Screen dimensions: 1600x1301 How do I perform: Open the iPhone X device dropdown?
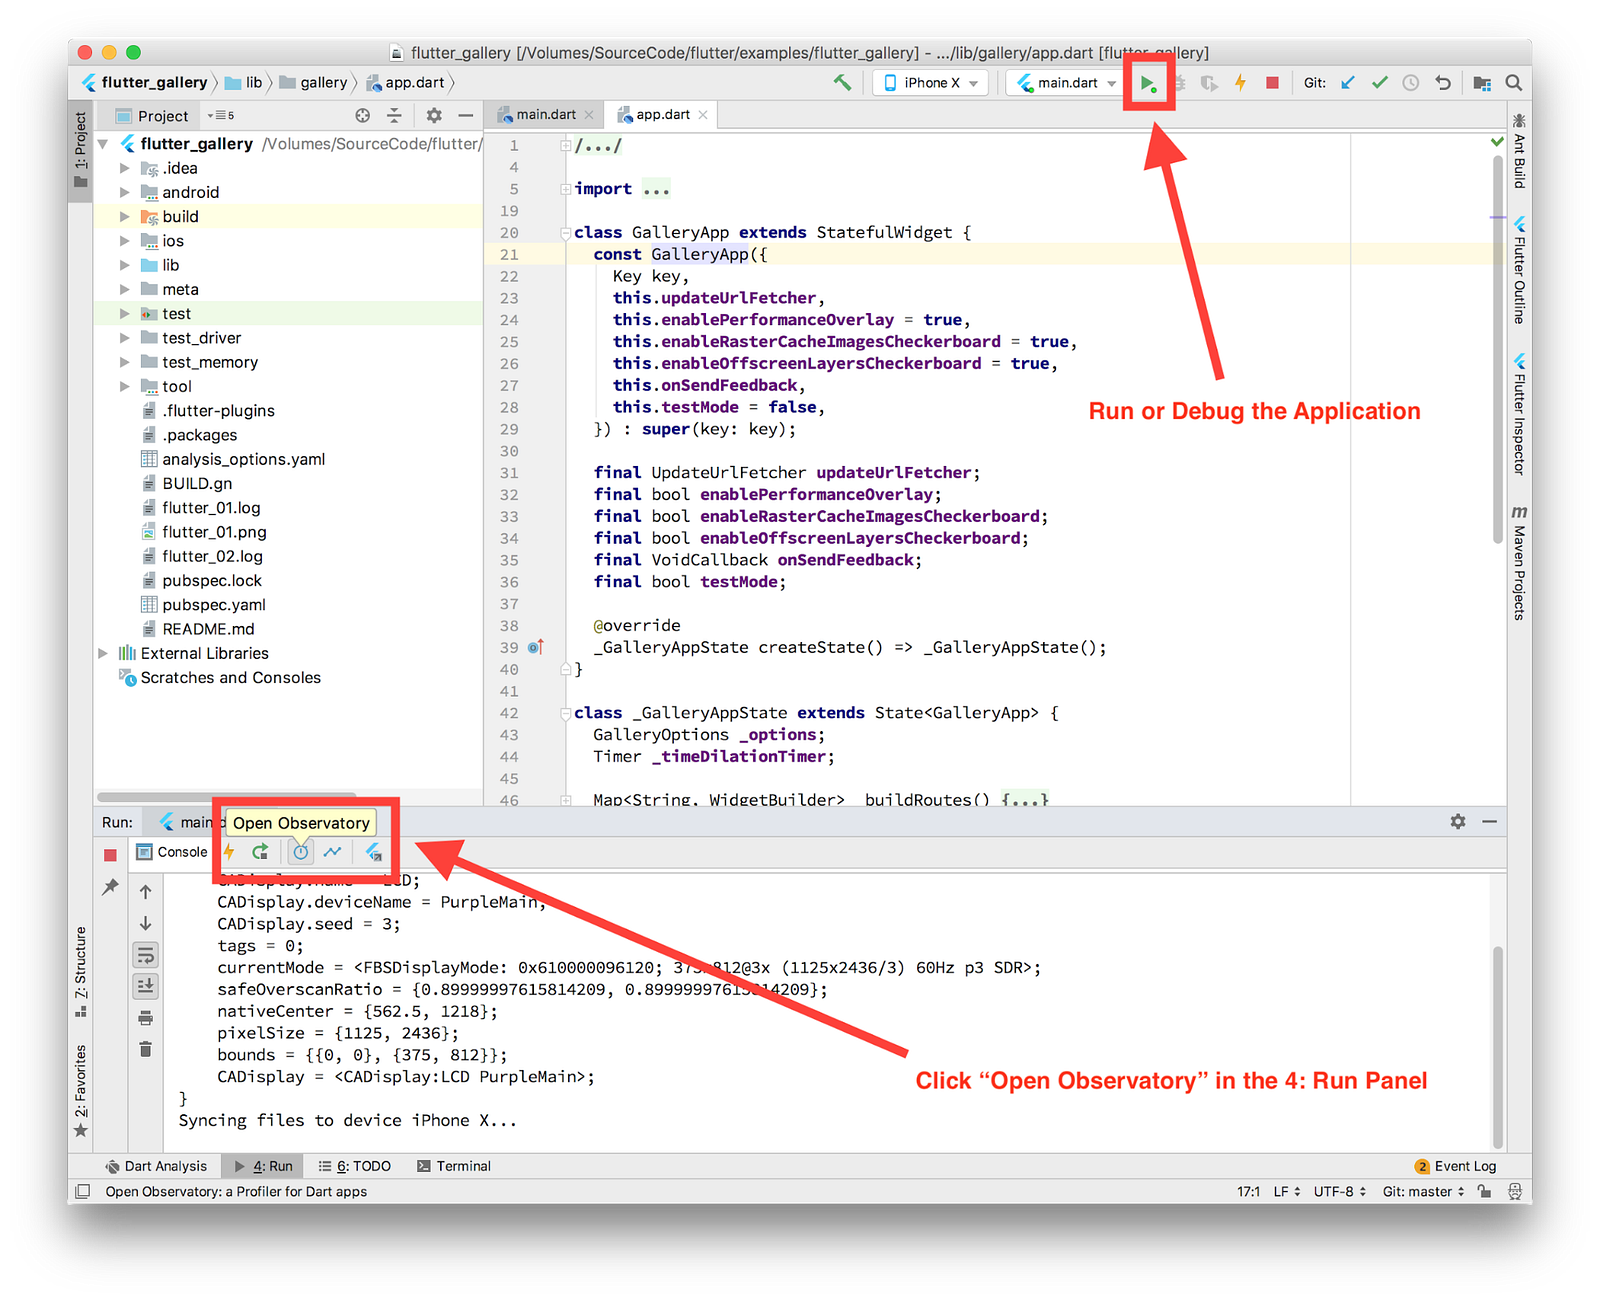pos(931,83)
